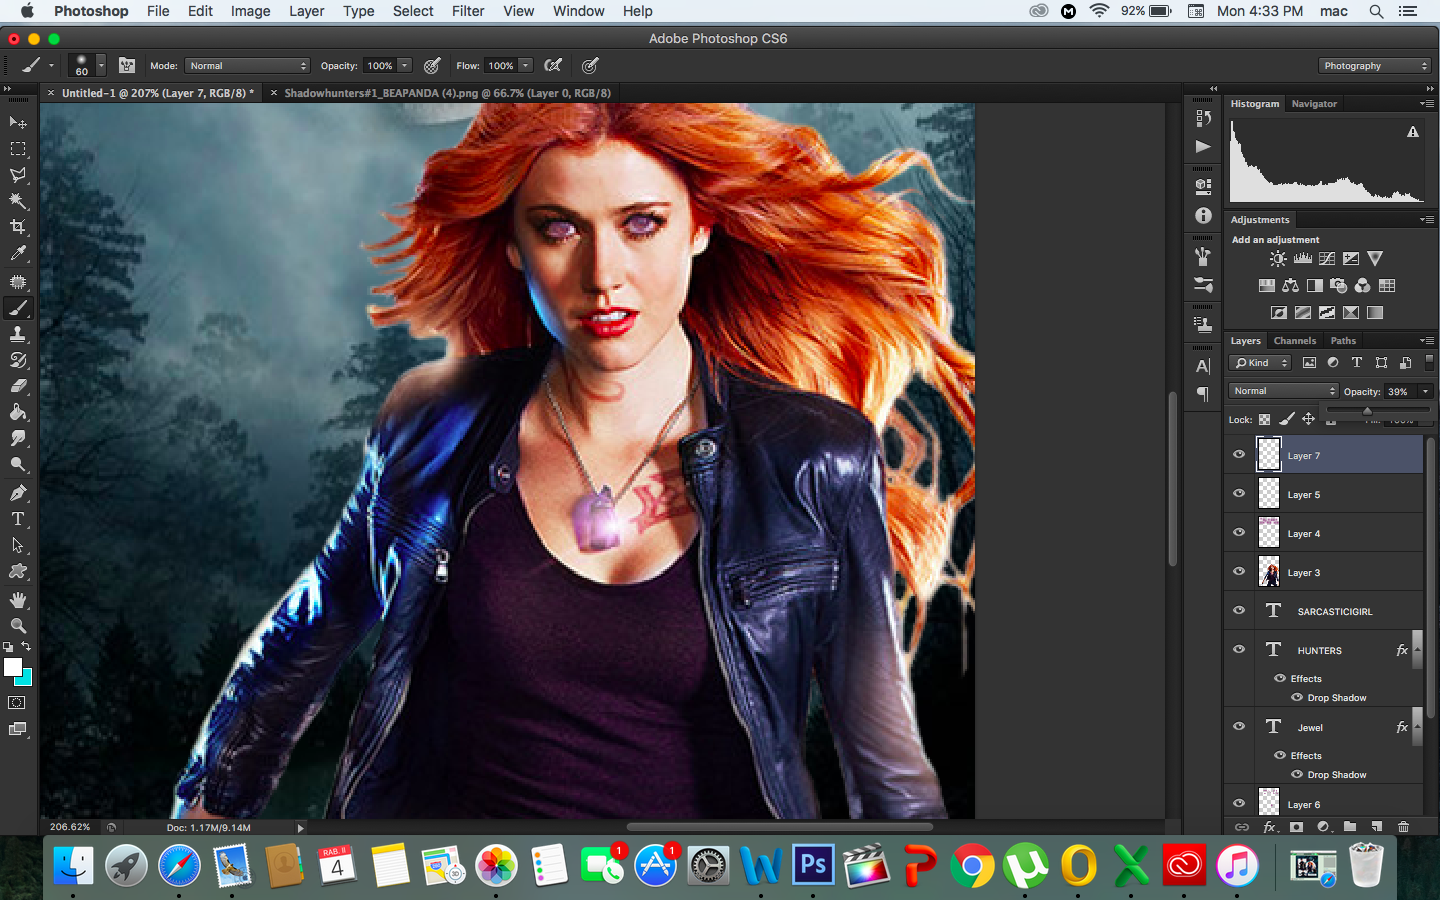Click the background color swatch

[x=27, y=679]
